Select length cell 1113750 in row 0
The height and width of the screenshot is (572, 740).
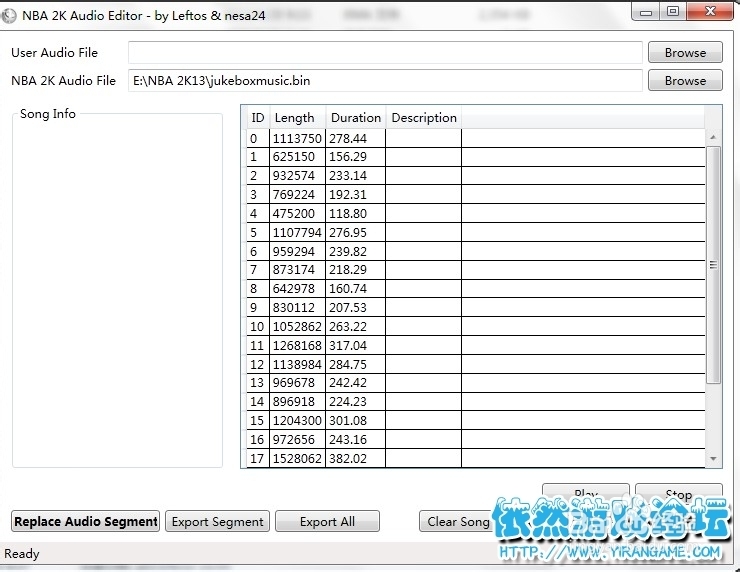tap(297, 138)
